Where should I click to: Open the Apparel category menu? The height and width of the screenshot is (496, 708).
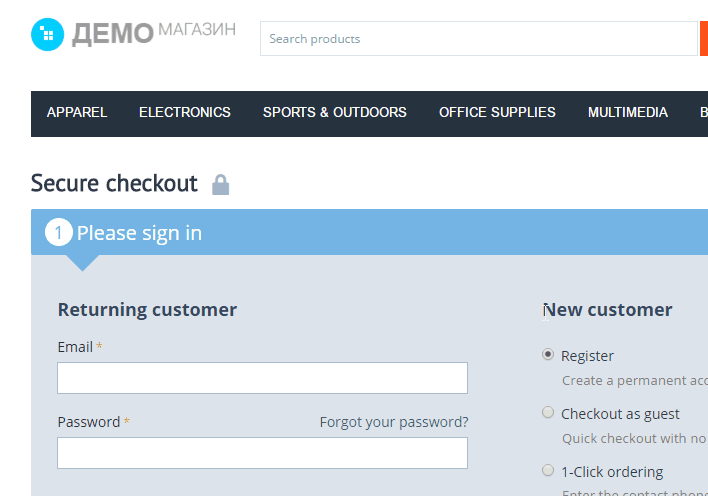click(77, 112)
